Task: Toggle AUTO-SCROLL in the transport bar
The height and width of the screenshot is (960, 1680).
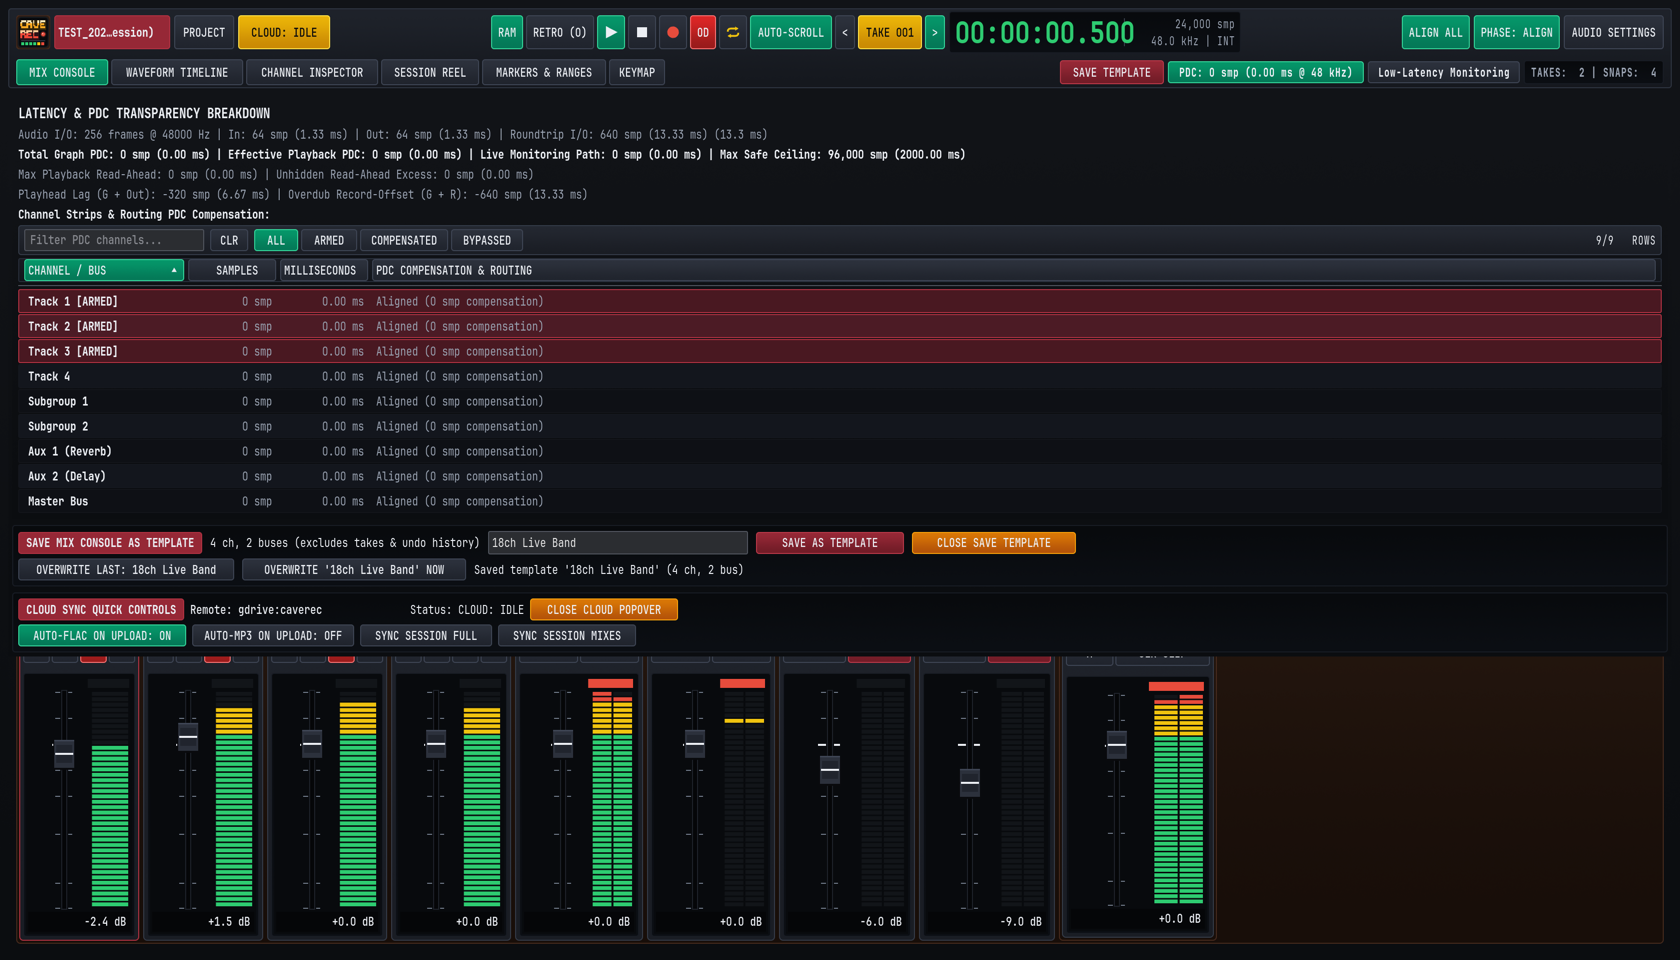Action: [791, 32]
